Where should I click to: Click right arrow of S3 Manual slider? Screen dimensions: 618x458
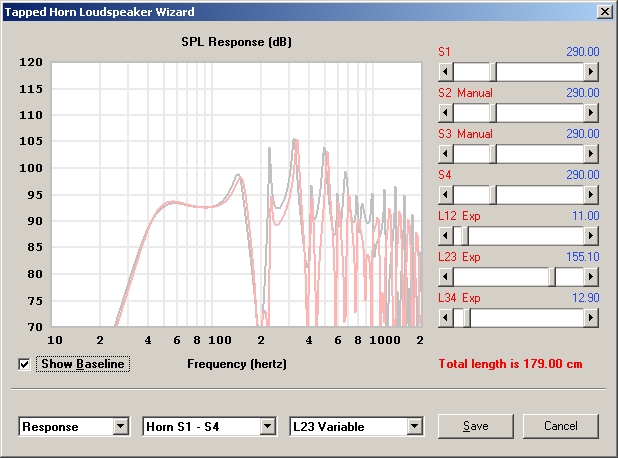point(591,154)
